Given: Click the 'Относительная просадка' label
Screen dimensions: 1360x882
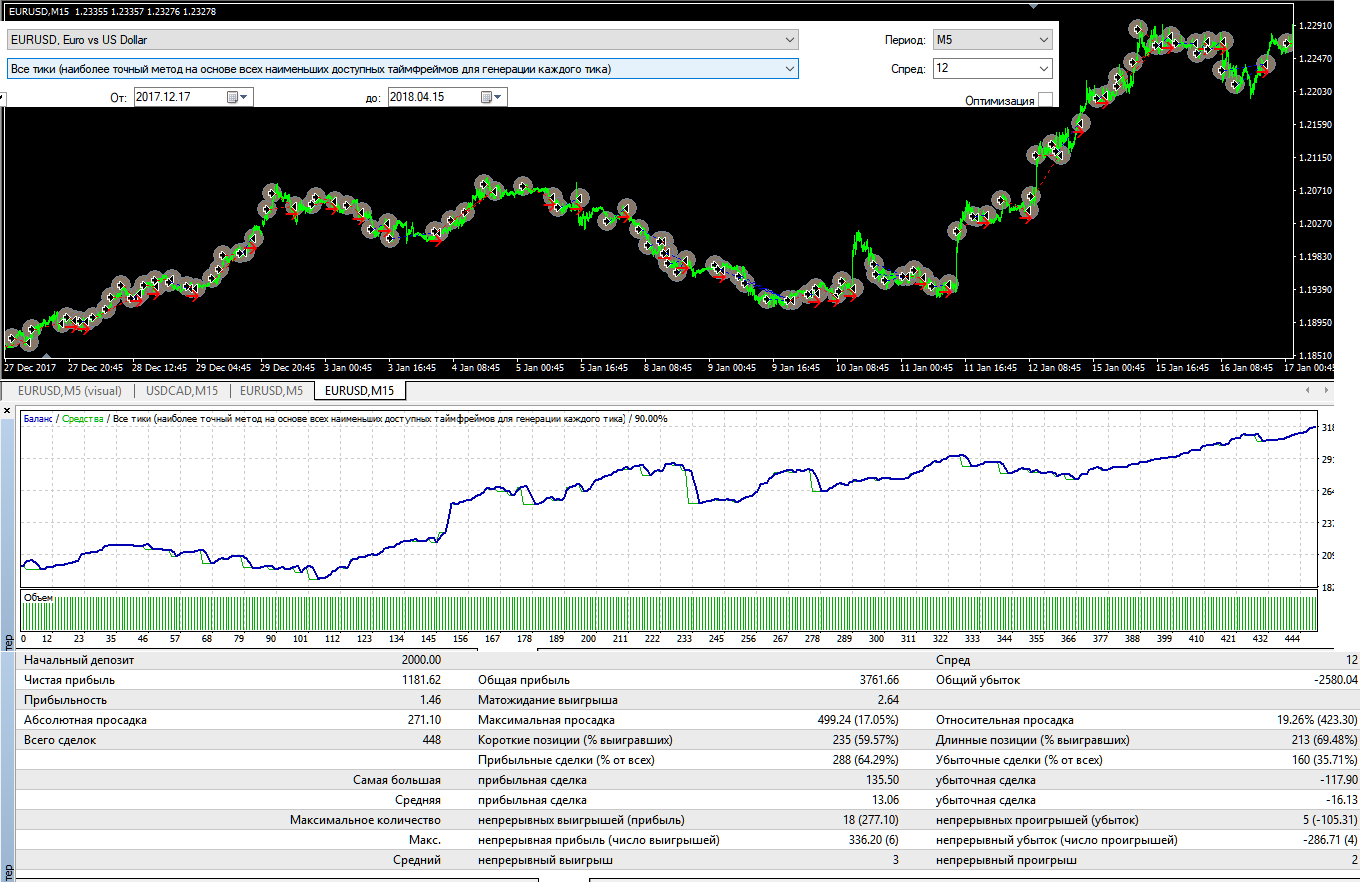Looking at the screenshot, I should pyautogui.click(x=1005, y=720).
